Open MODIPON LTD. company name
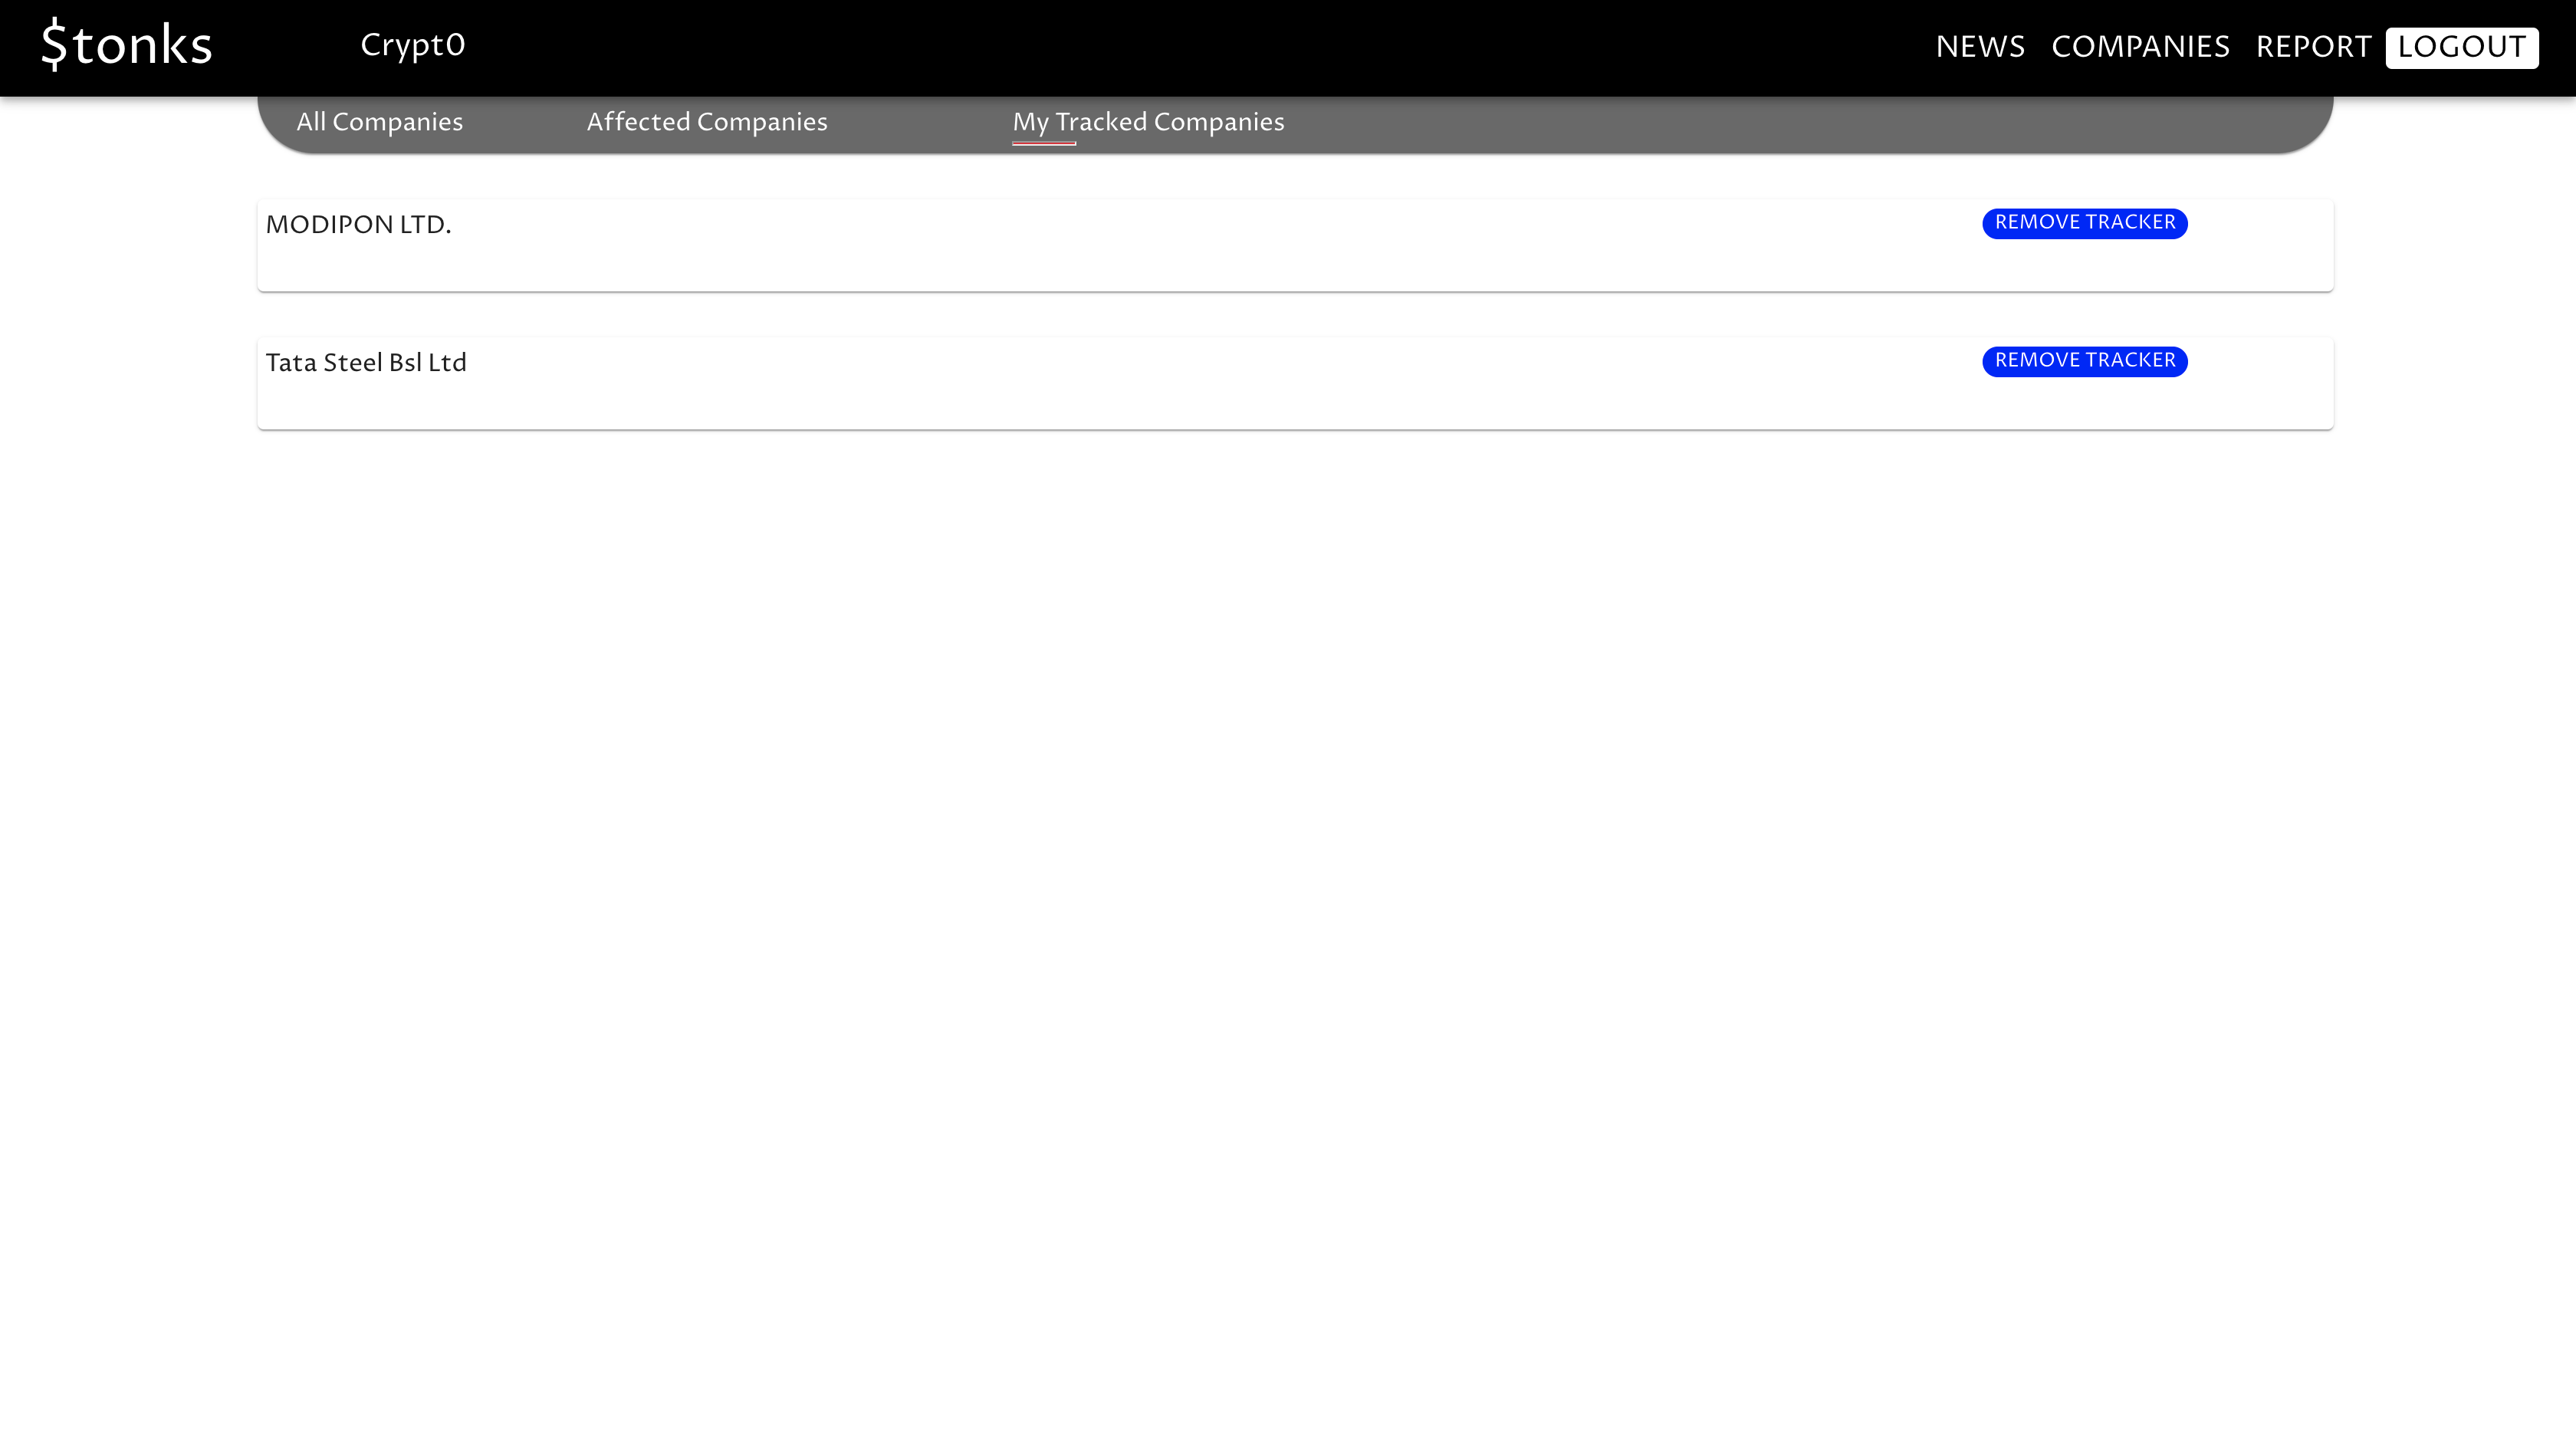The image size is (2576, 1443). (x=358, y=225)
